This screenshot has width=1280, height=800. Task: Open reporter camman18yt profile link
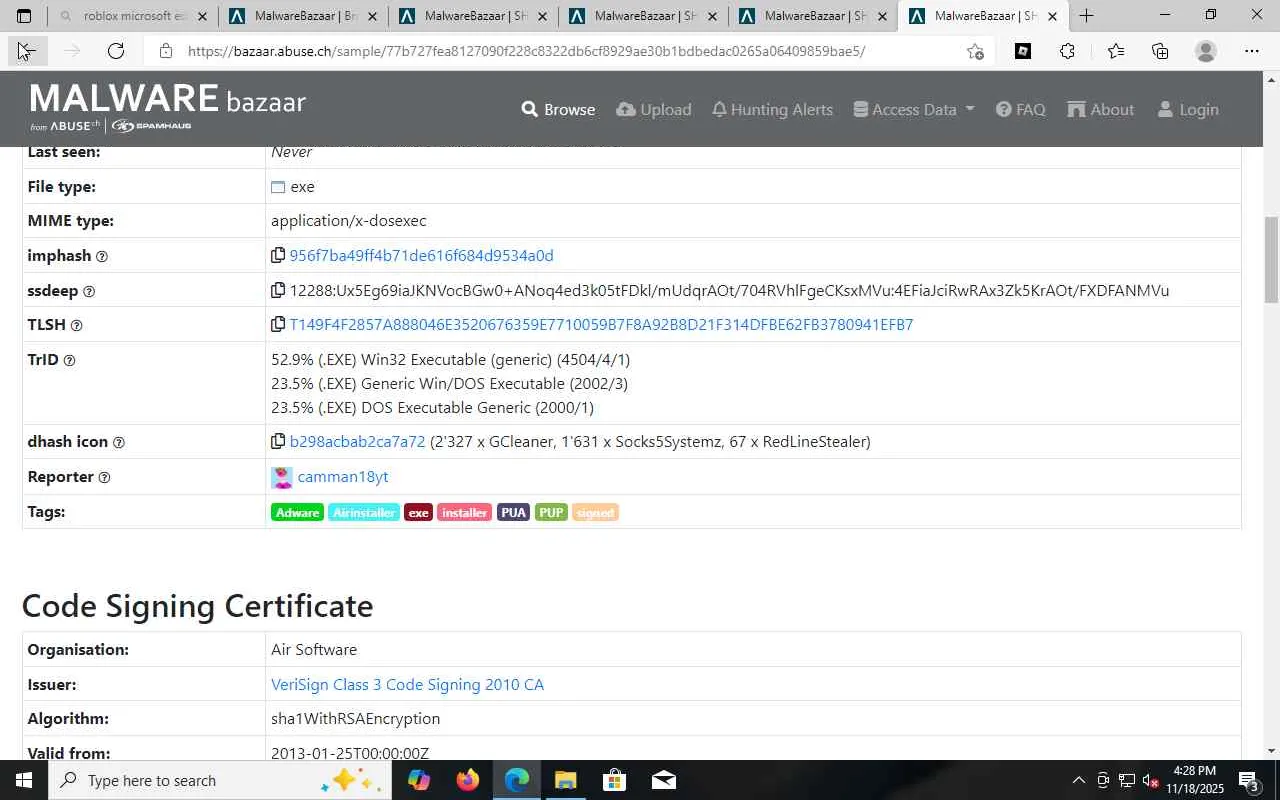tap(343, 477)
